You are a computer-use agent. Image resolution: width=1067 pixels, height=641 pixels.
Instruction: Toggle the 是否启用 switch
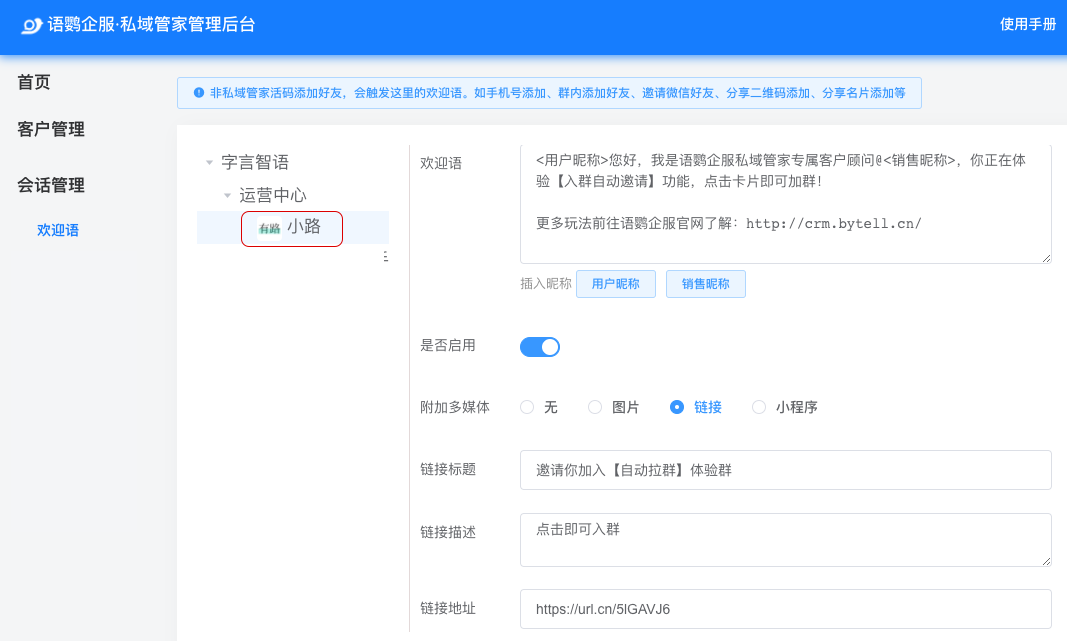point(539,347)
